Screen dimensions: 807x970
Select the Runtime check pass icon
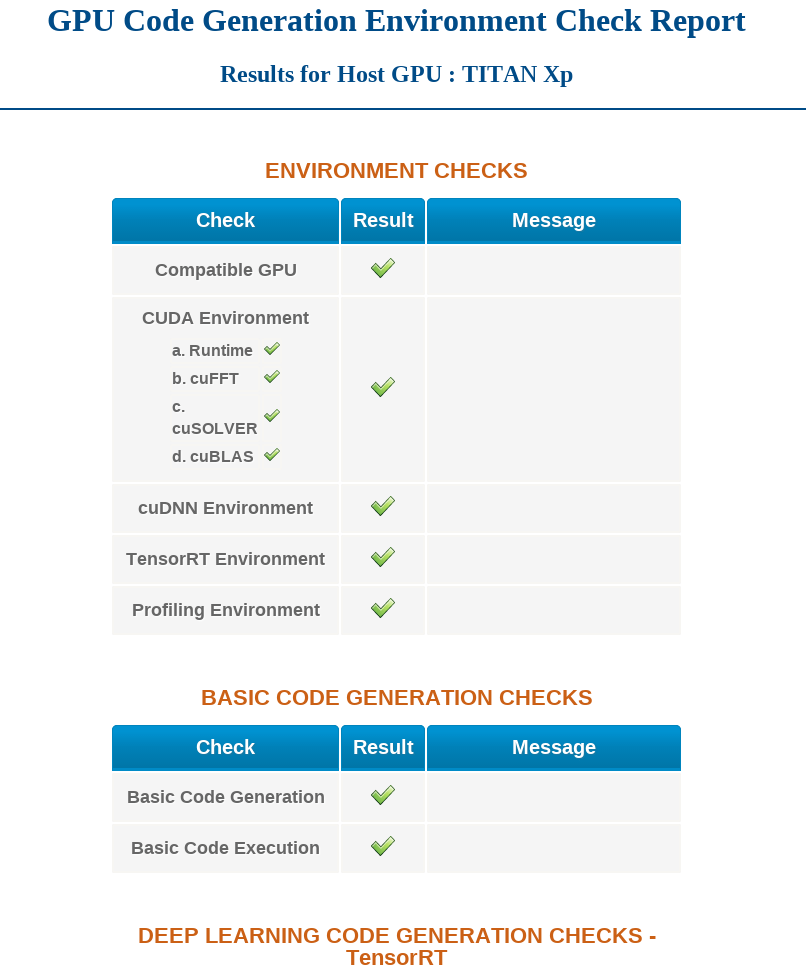[x=271, y=348]
